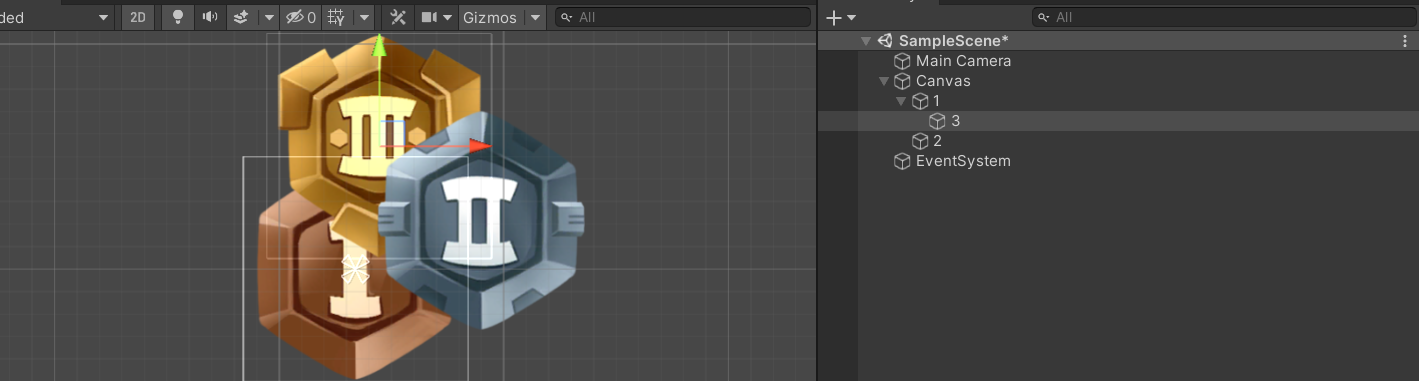Click the search magnifier icon in Scene search
The width and height of the screenshot is (1419, 381).
tap(567, 17)
